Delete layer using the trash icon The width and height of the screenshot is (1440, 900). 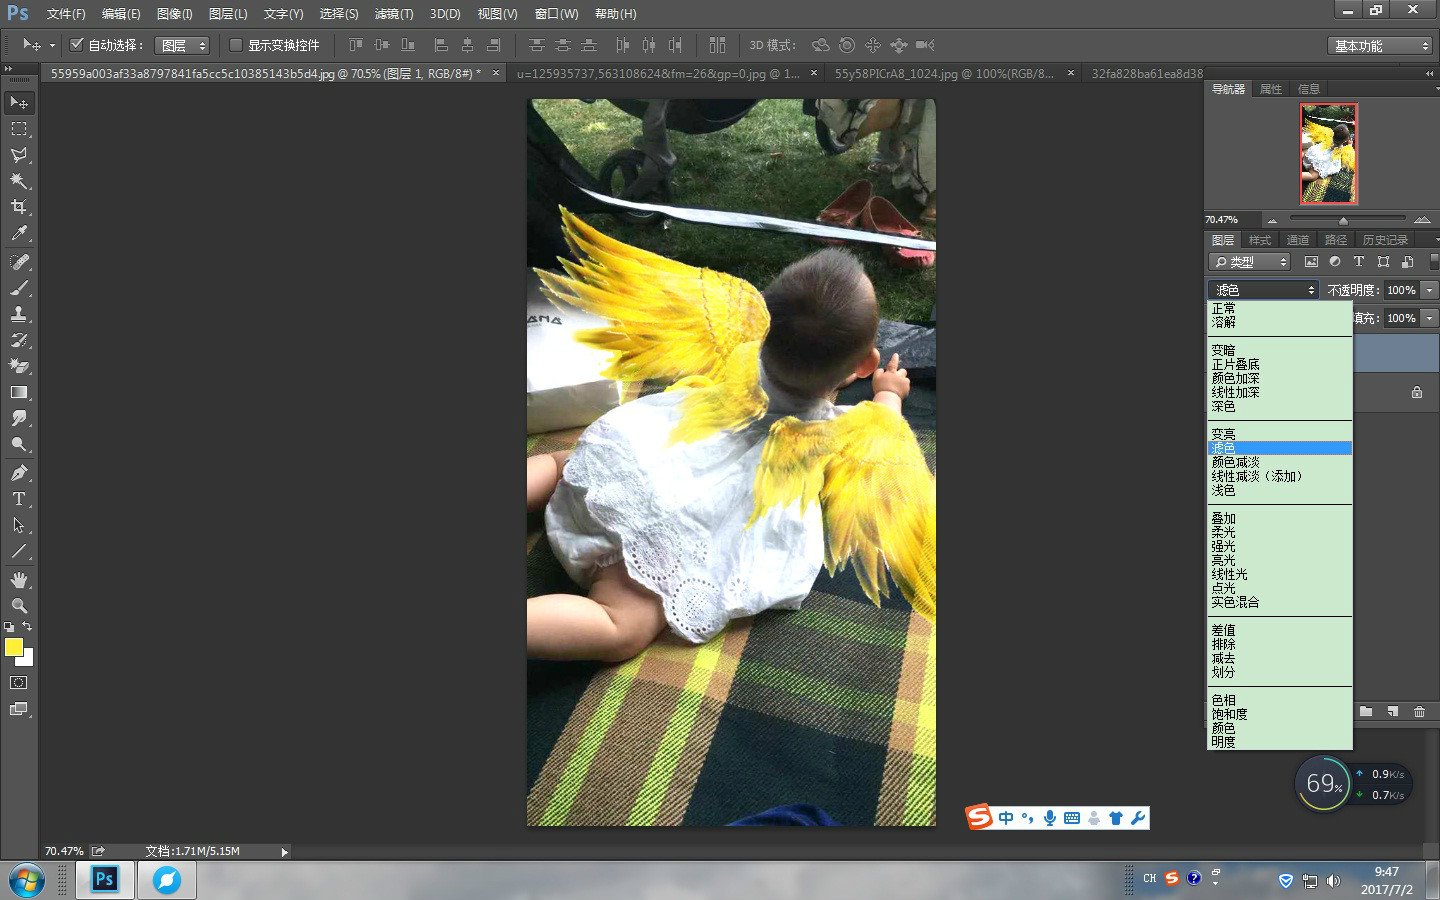click(x=1419, y=711)
